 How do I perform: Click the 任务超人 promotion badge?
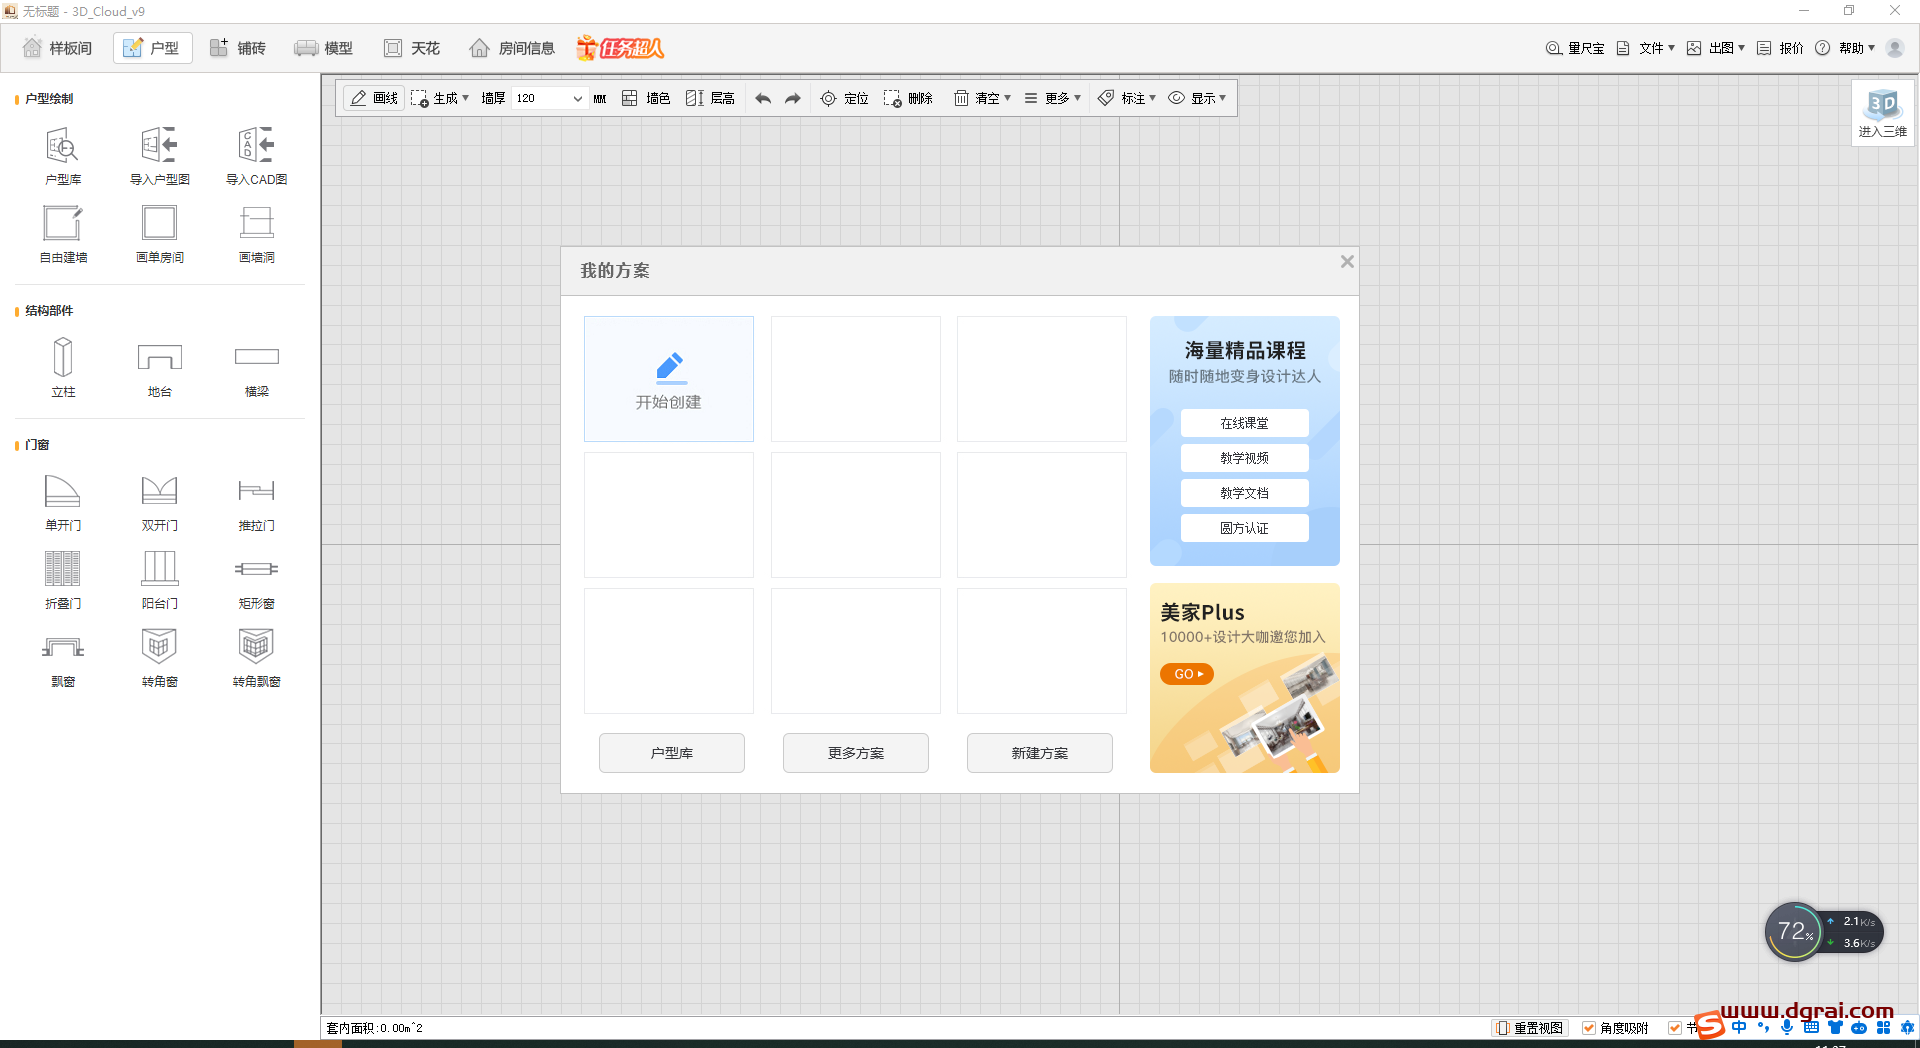click(620, 47)
